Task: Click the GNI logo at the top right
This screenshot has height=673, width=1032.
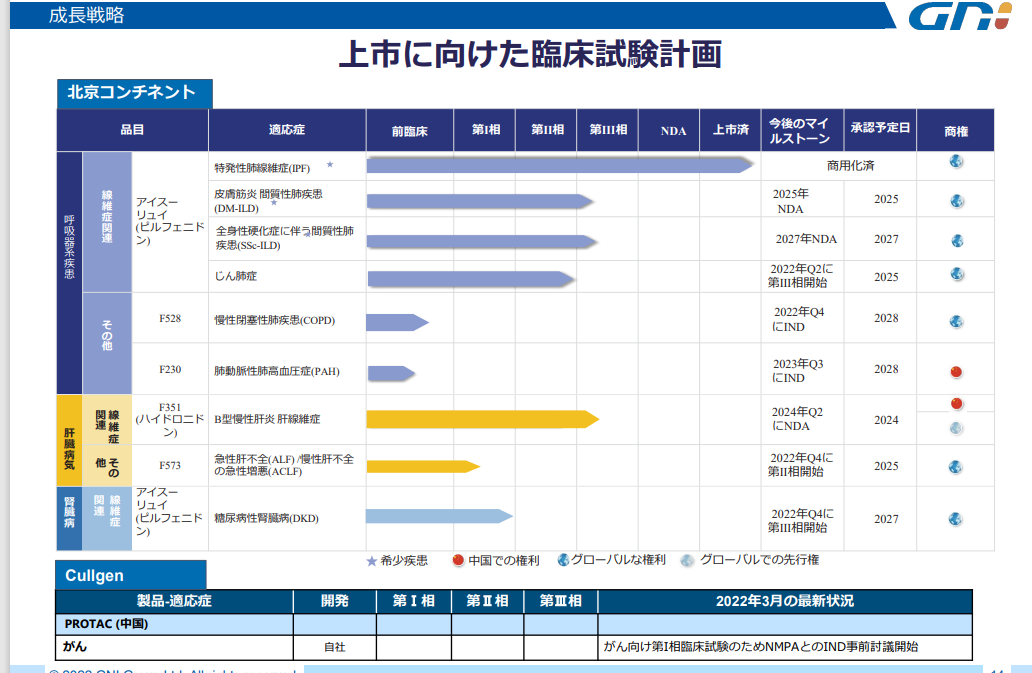Action: (963, 14)
